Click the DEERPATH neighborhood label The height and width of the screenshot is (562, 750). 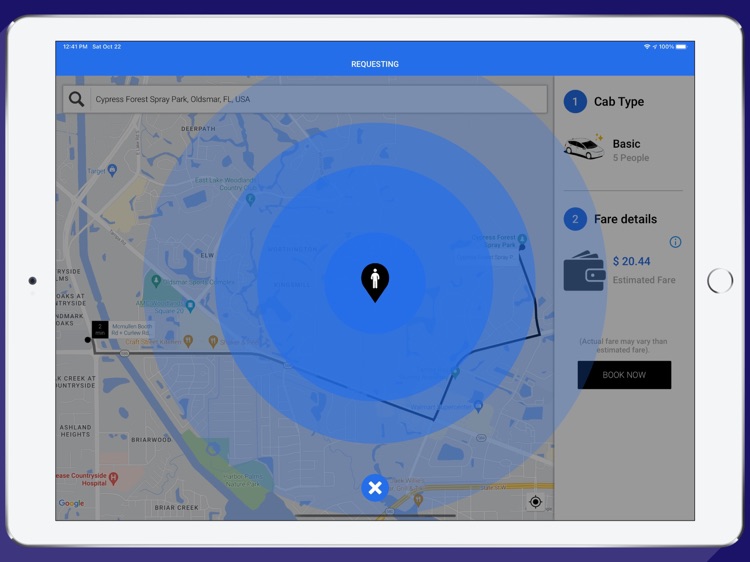pos(198,129)
